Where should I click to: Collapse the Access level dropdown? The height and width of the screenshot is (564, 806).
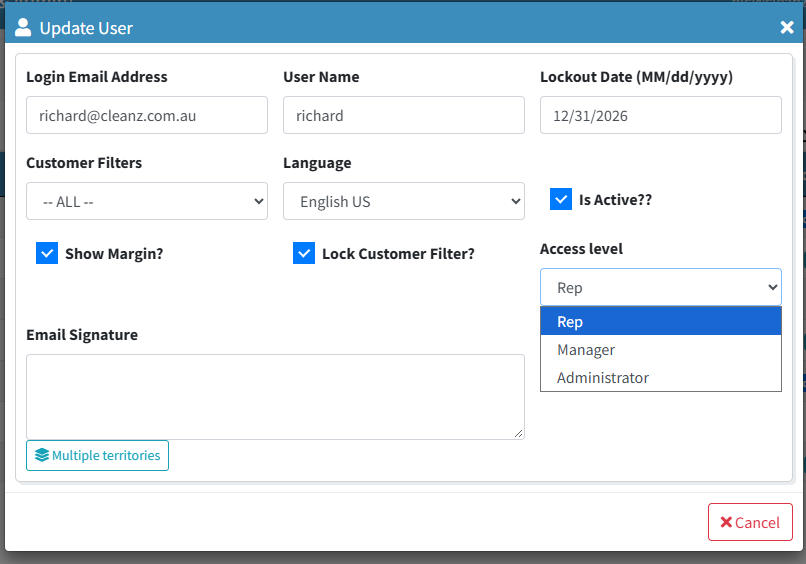tap(661, 287)
